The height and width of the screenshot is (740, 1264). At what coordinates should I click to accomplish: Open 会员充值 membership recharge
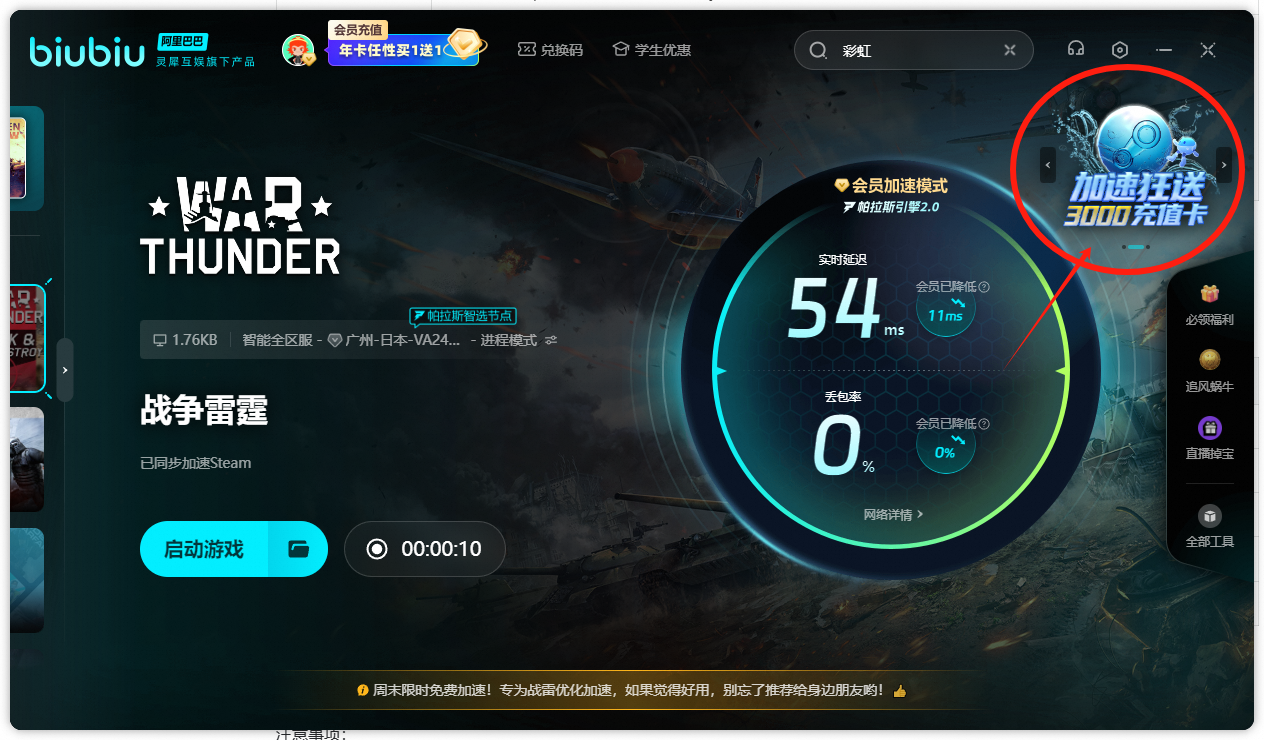tap(357, 30)
